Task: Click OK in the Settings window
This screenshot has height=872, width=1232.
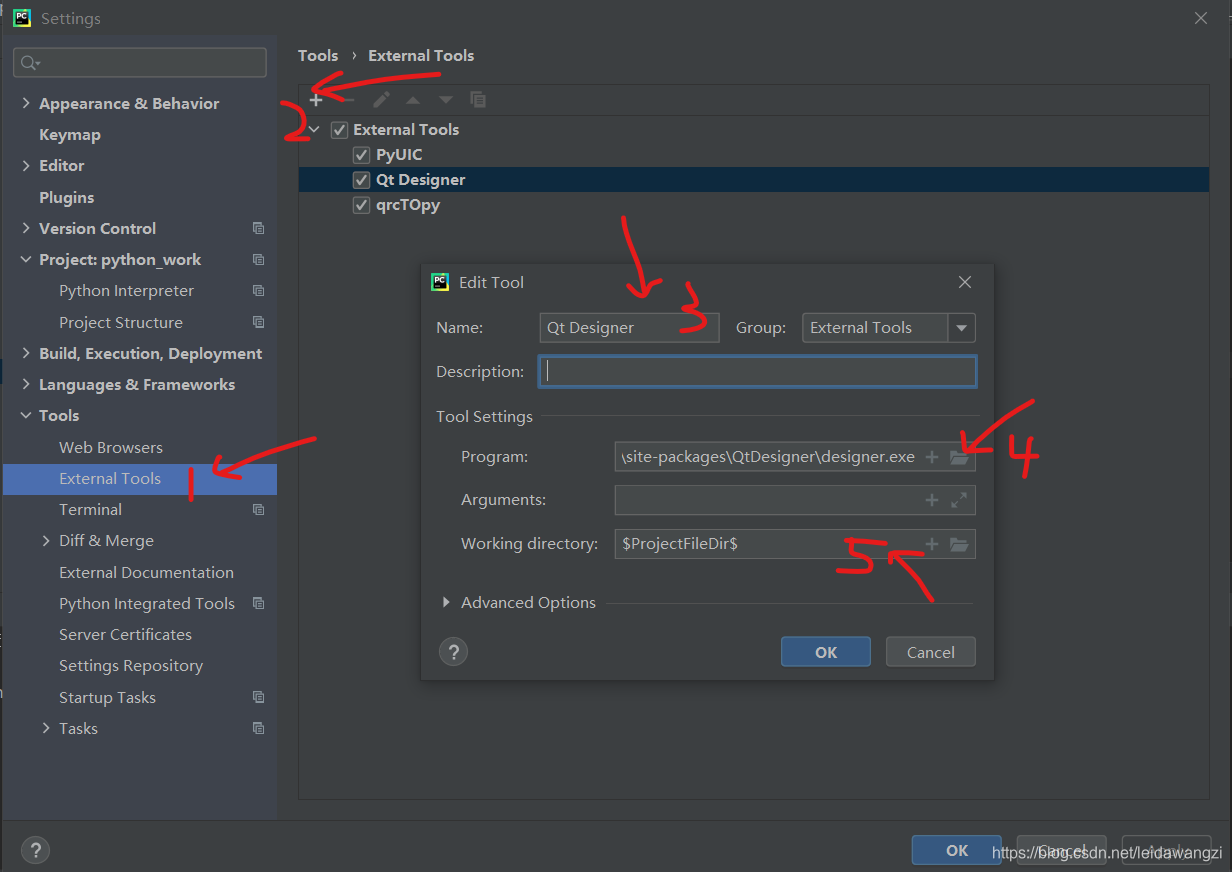Action: [957, 850]
